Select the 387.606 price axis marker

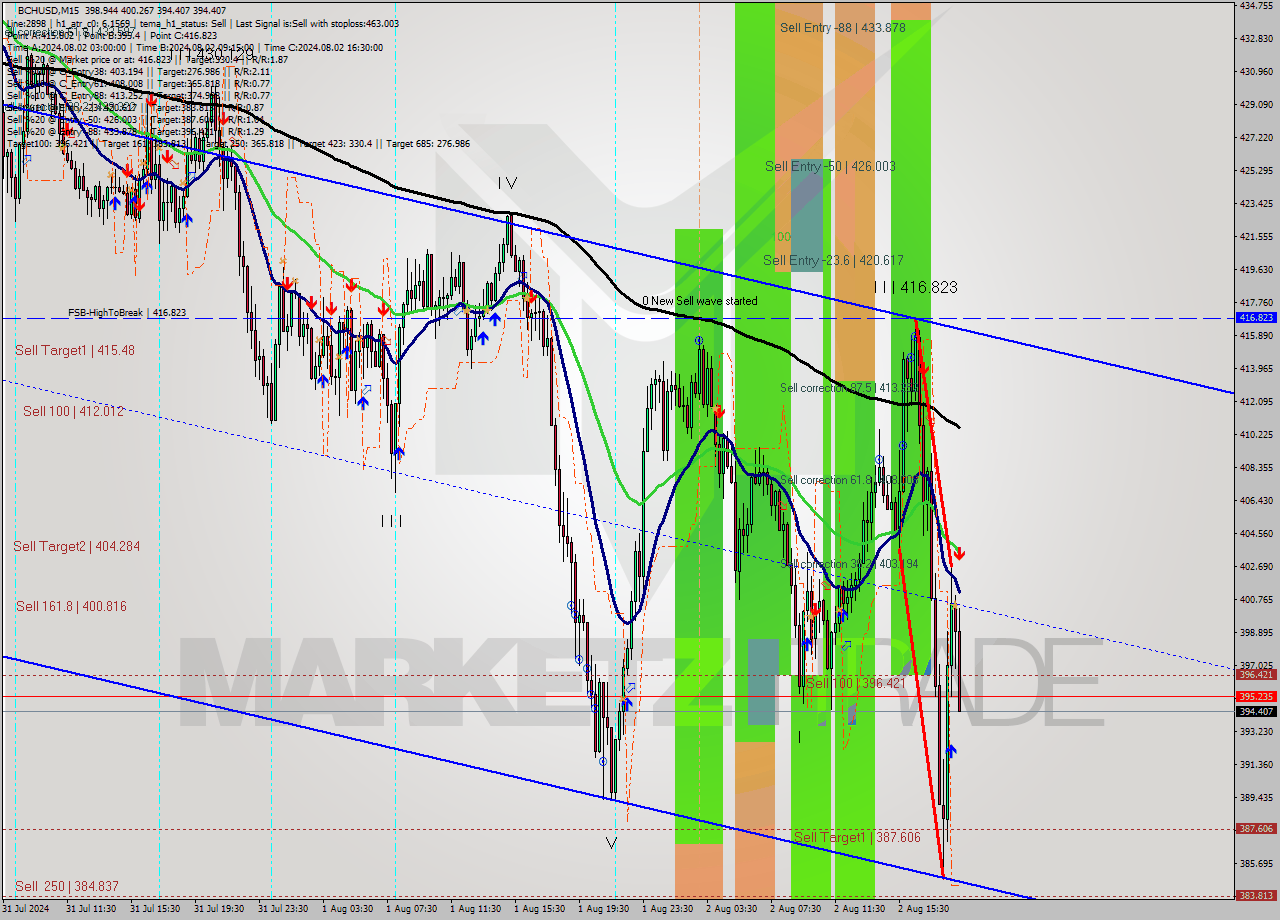point(1256,829)
